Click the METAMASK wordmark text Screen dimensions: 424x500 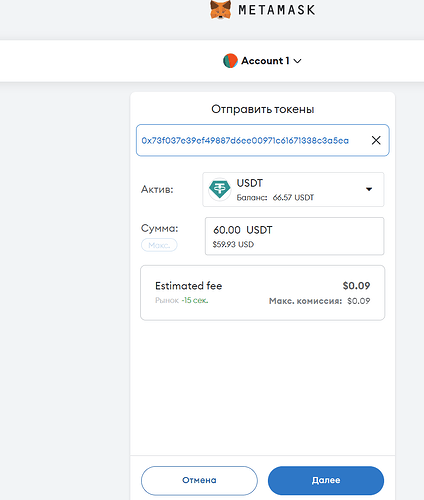[x=277, y=10]
